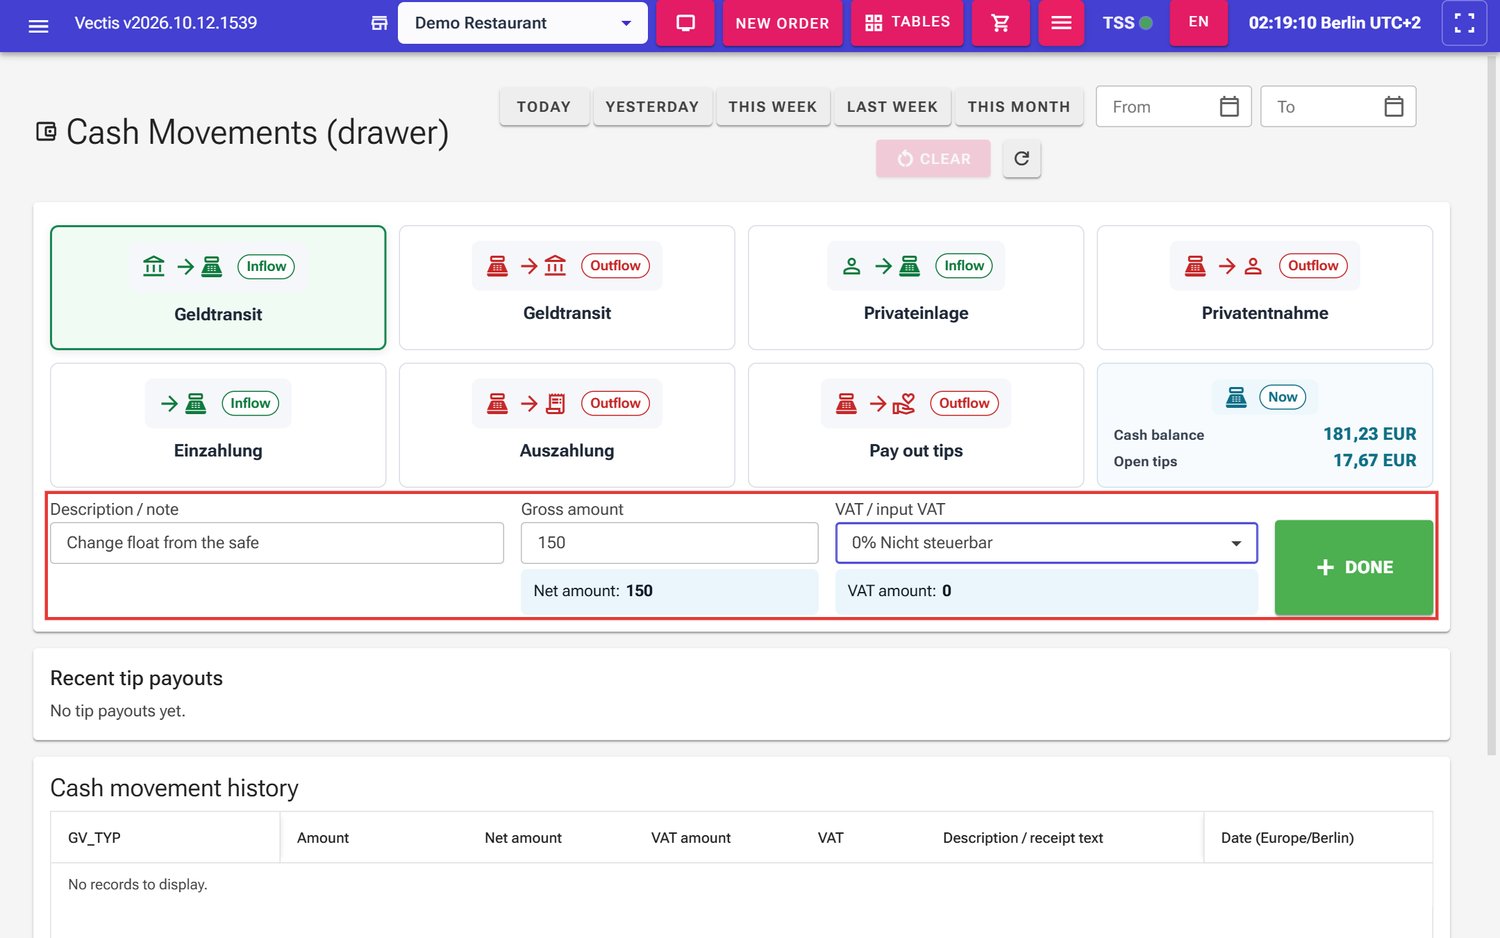Filter by This Week

[x=773, y=107]
